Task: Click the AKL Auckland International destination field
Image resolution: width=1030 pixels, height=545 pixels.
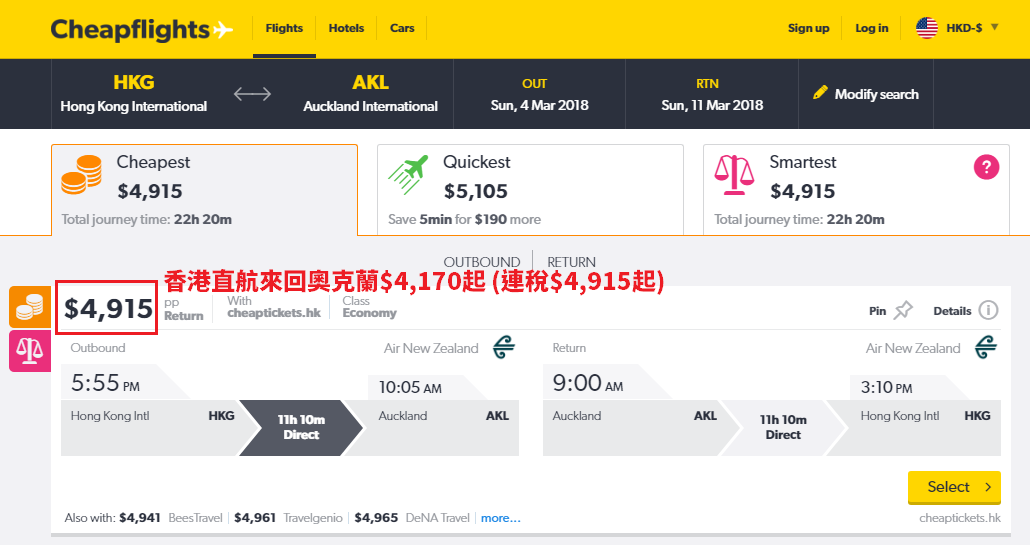Action: coord(370,93)
